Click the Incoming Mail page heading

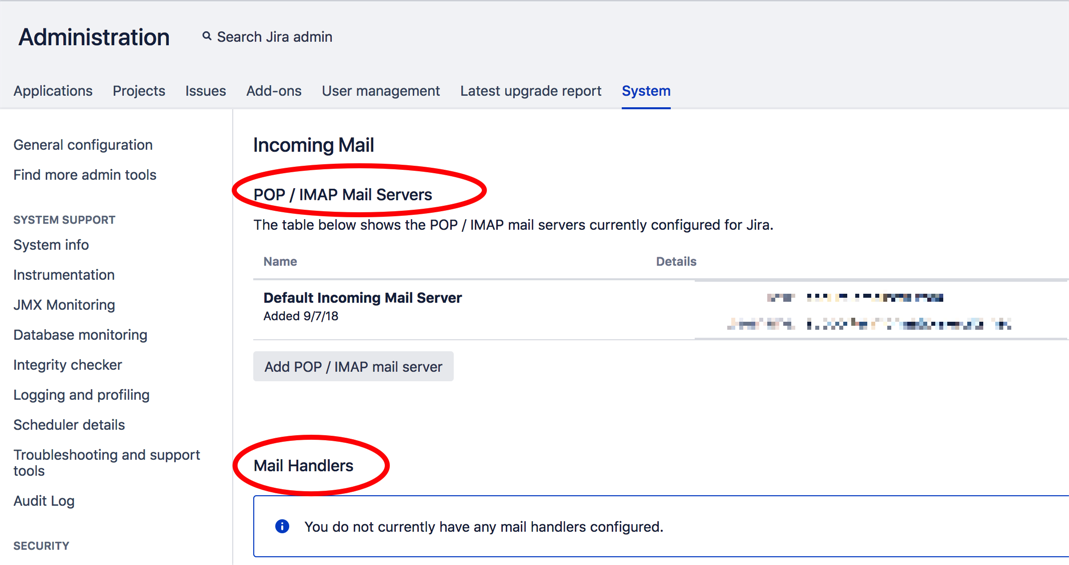click(314, 145)
